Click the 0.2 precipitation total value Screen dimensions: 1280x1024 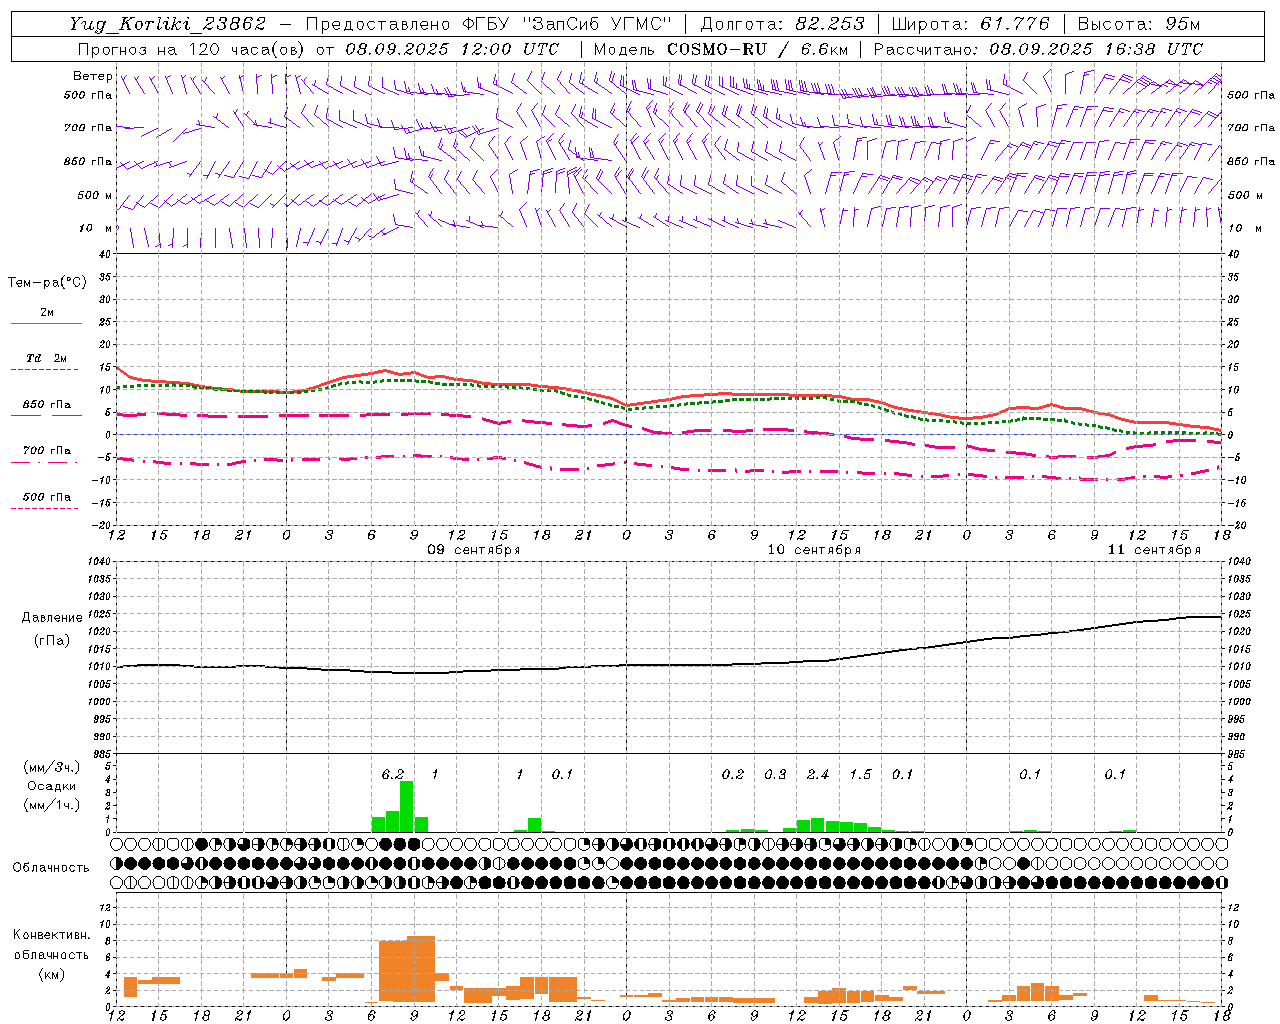733,774
